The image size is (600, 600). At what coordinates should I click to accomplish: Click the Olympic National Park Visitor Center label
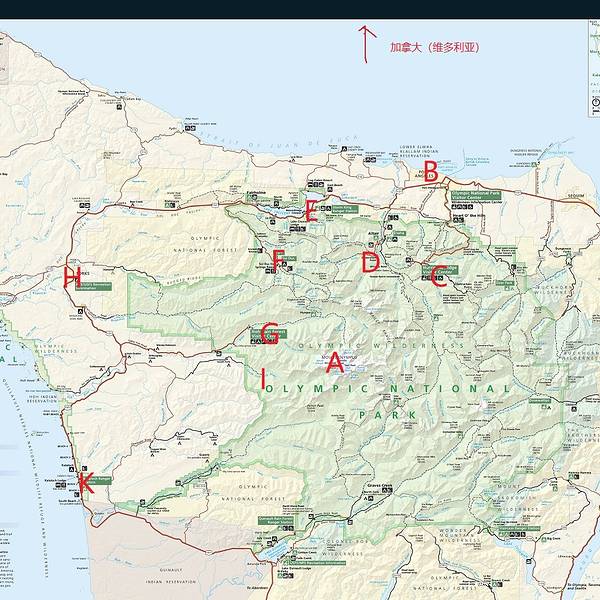point(474,196)
